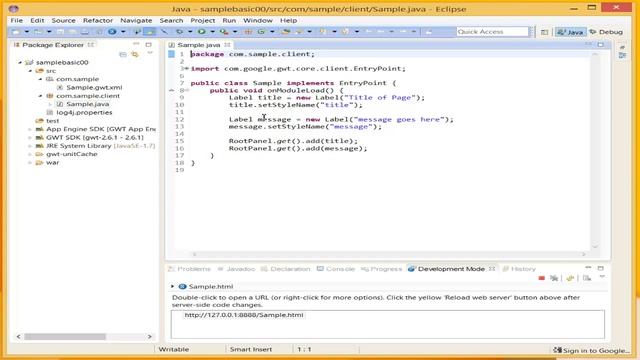Switch to the Javadoc tab

236,269
